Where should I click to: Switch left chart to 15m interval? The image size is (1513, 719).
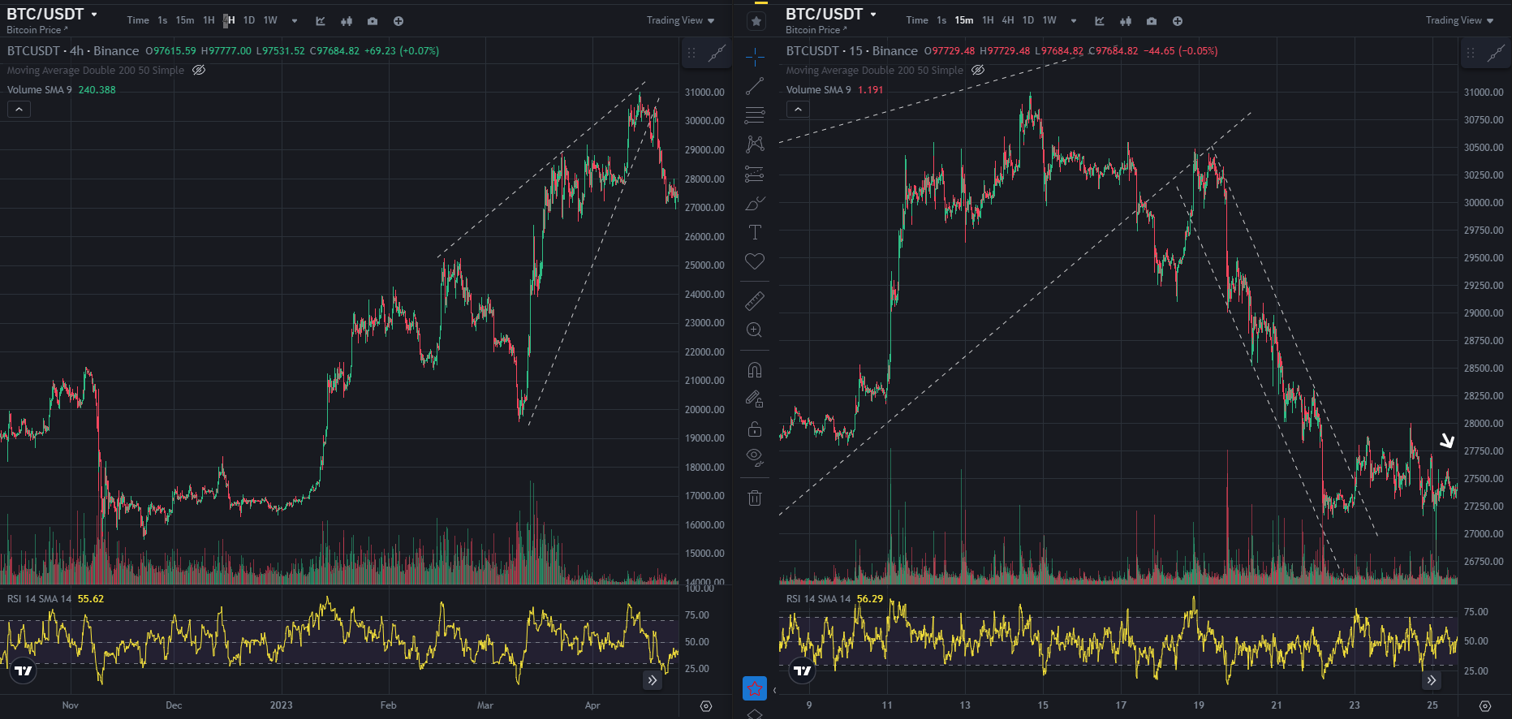point(185,20)
